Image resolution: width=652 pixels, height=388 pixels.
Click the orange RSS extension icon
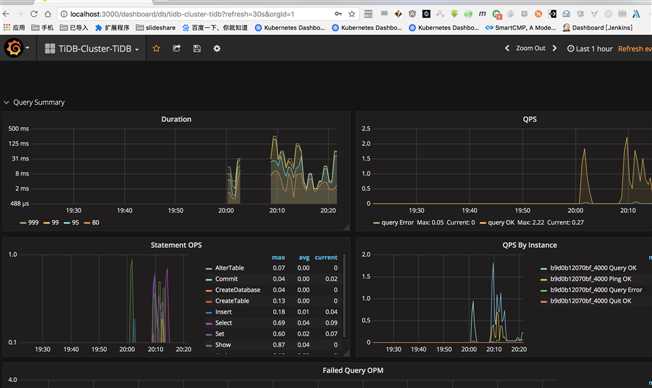pos(538,14)
